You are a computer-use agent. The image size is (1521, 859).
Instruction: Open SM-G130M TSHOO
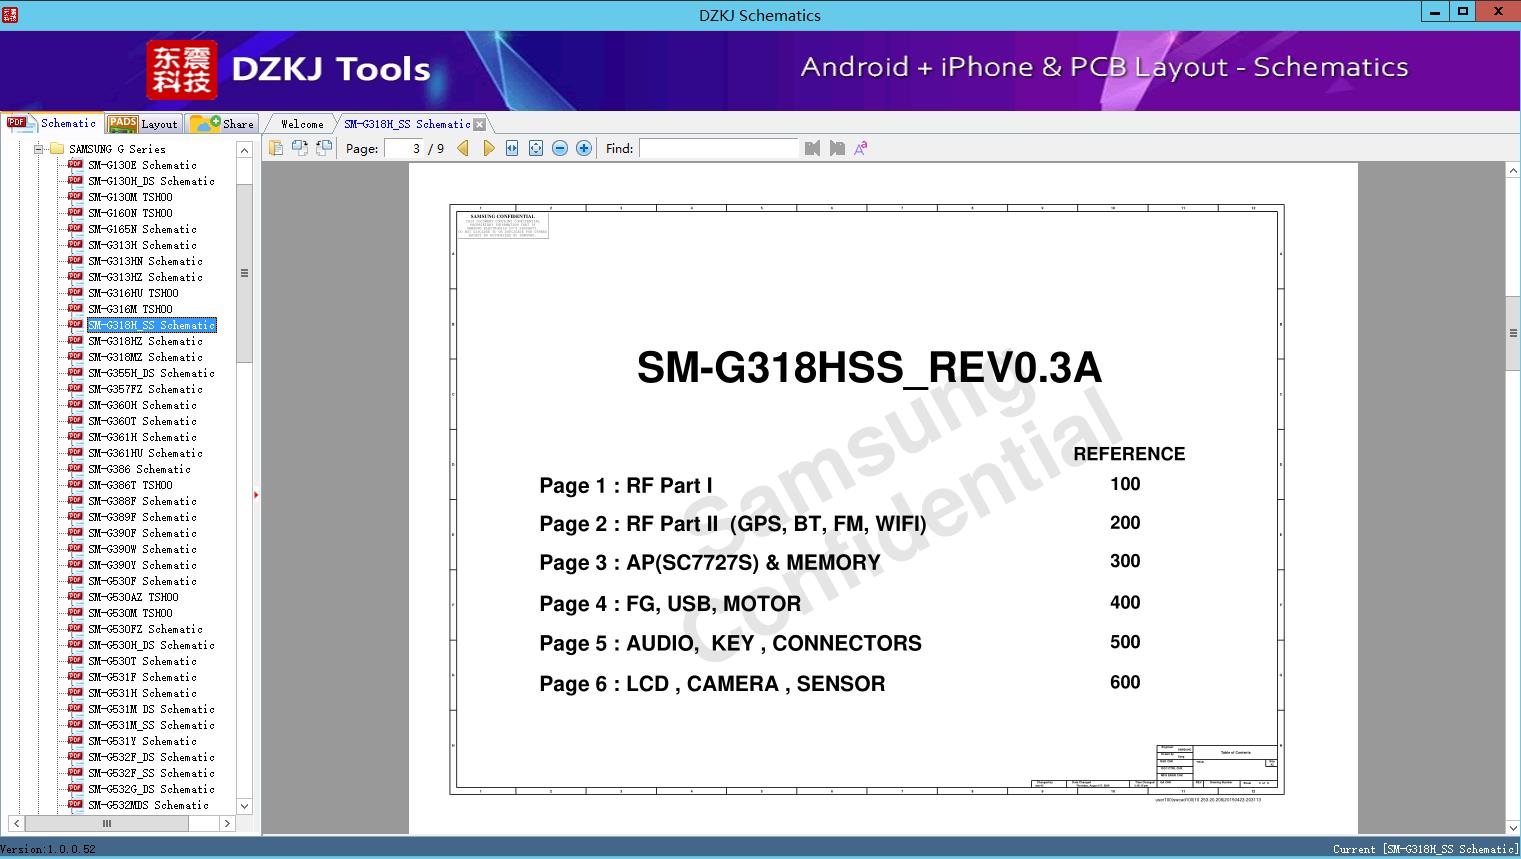pyautogui.click(x=130, y=197)
